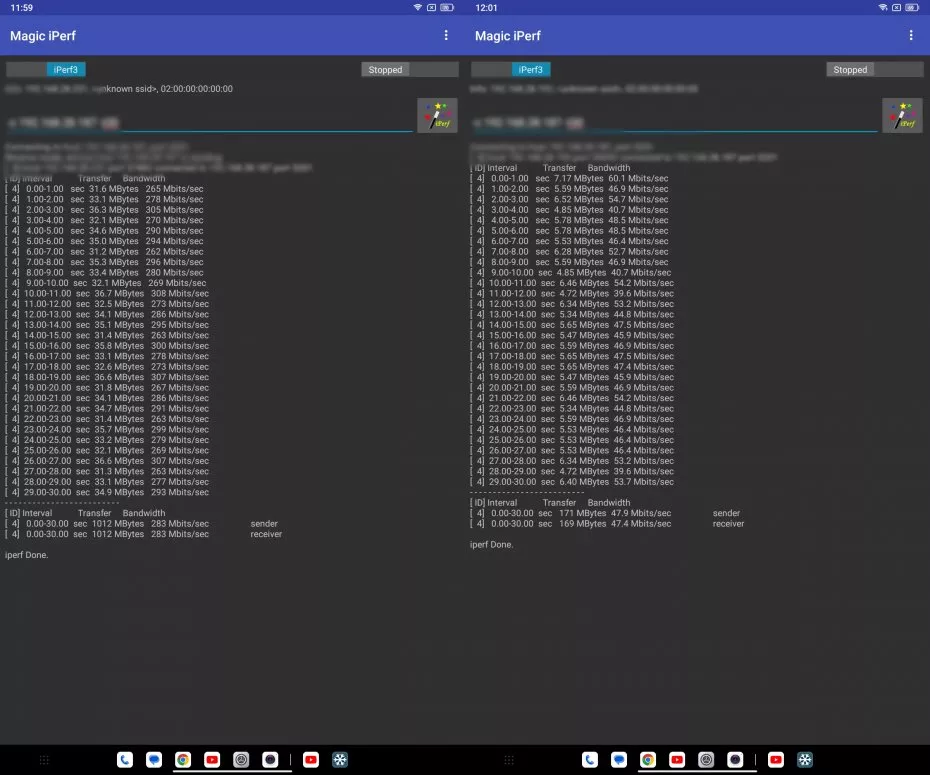Open the overflow menu in the right Magic iPerf window
Viewport: 930px width, 775px height.
point(911,36)
